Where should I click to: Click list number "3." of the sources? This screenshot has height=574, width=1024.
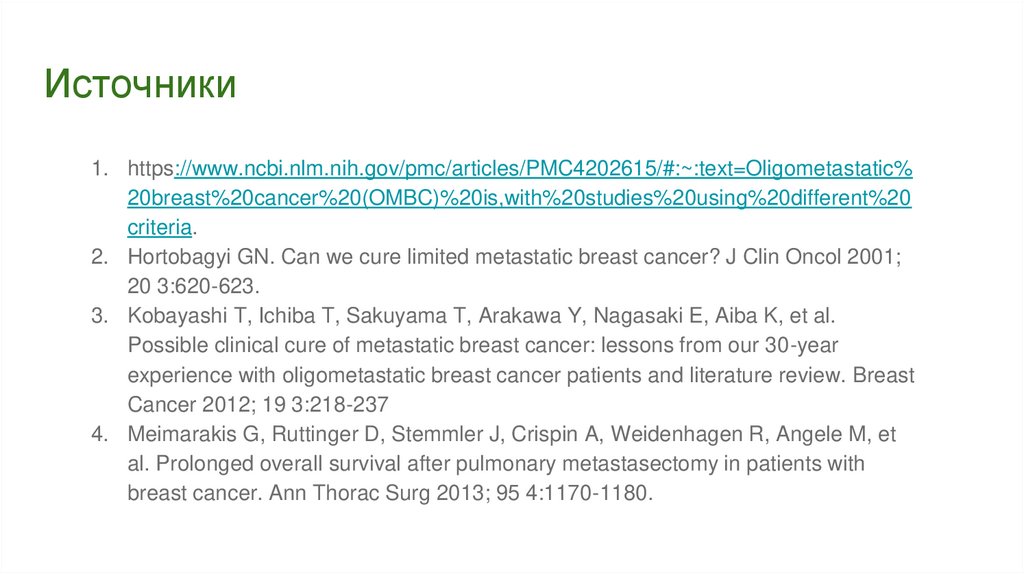[99, 317]
